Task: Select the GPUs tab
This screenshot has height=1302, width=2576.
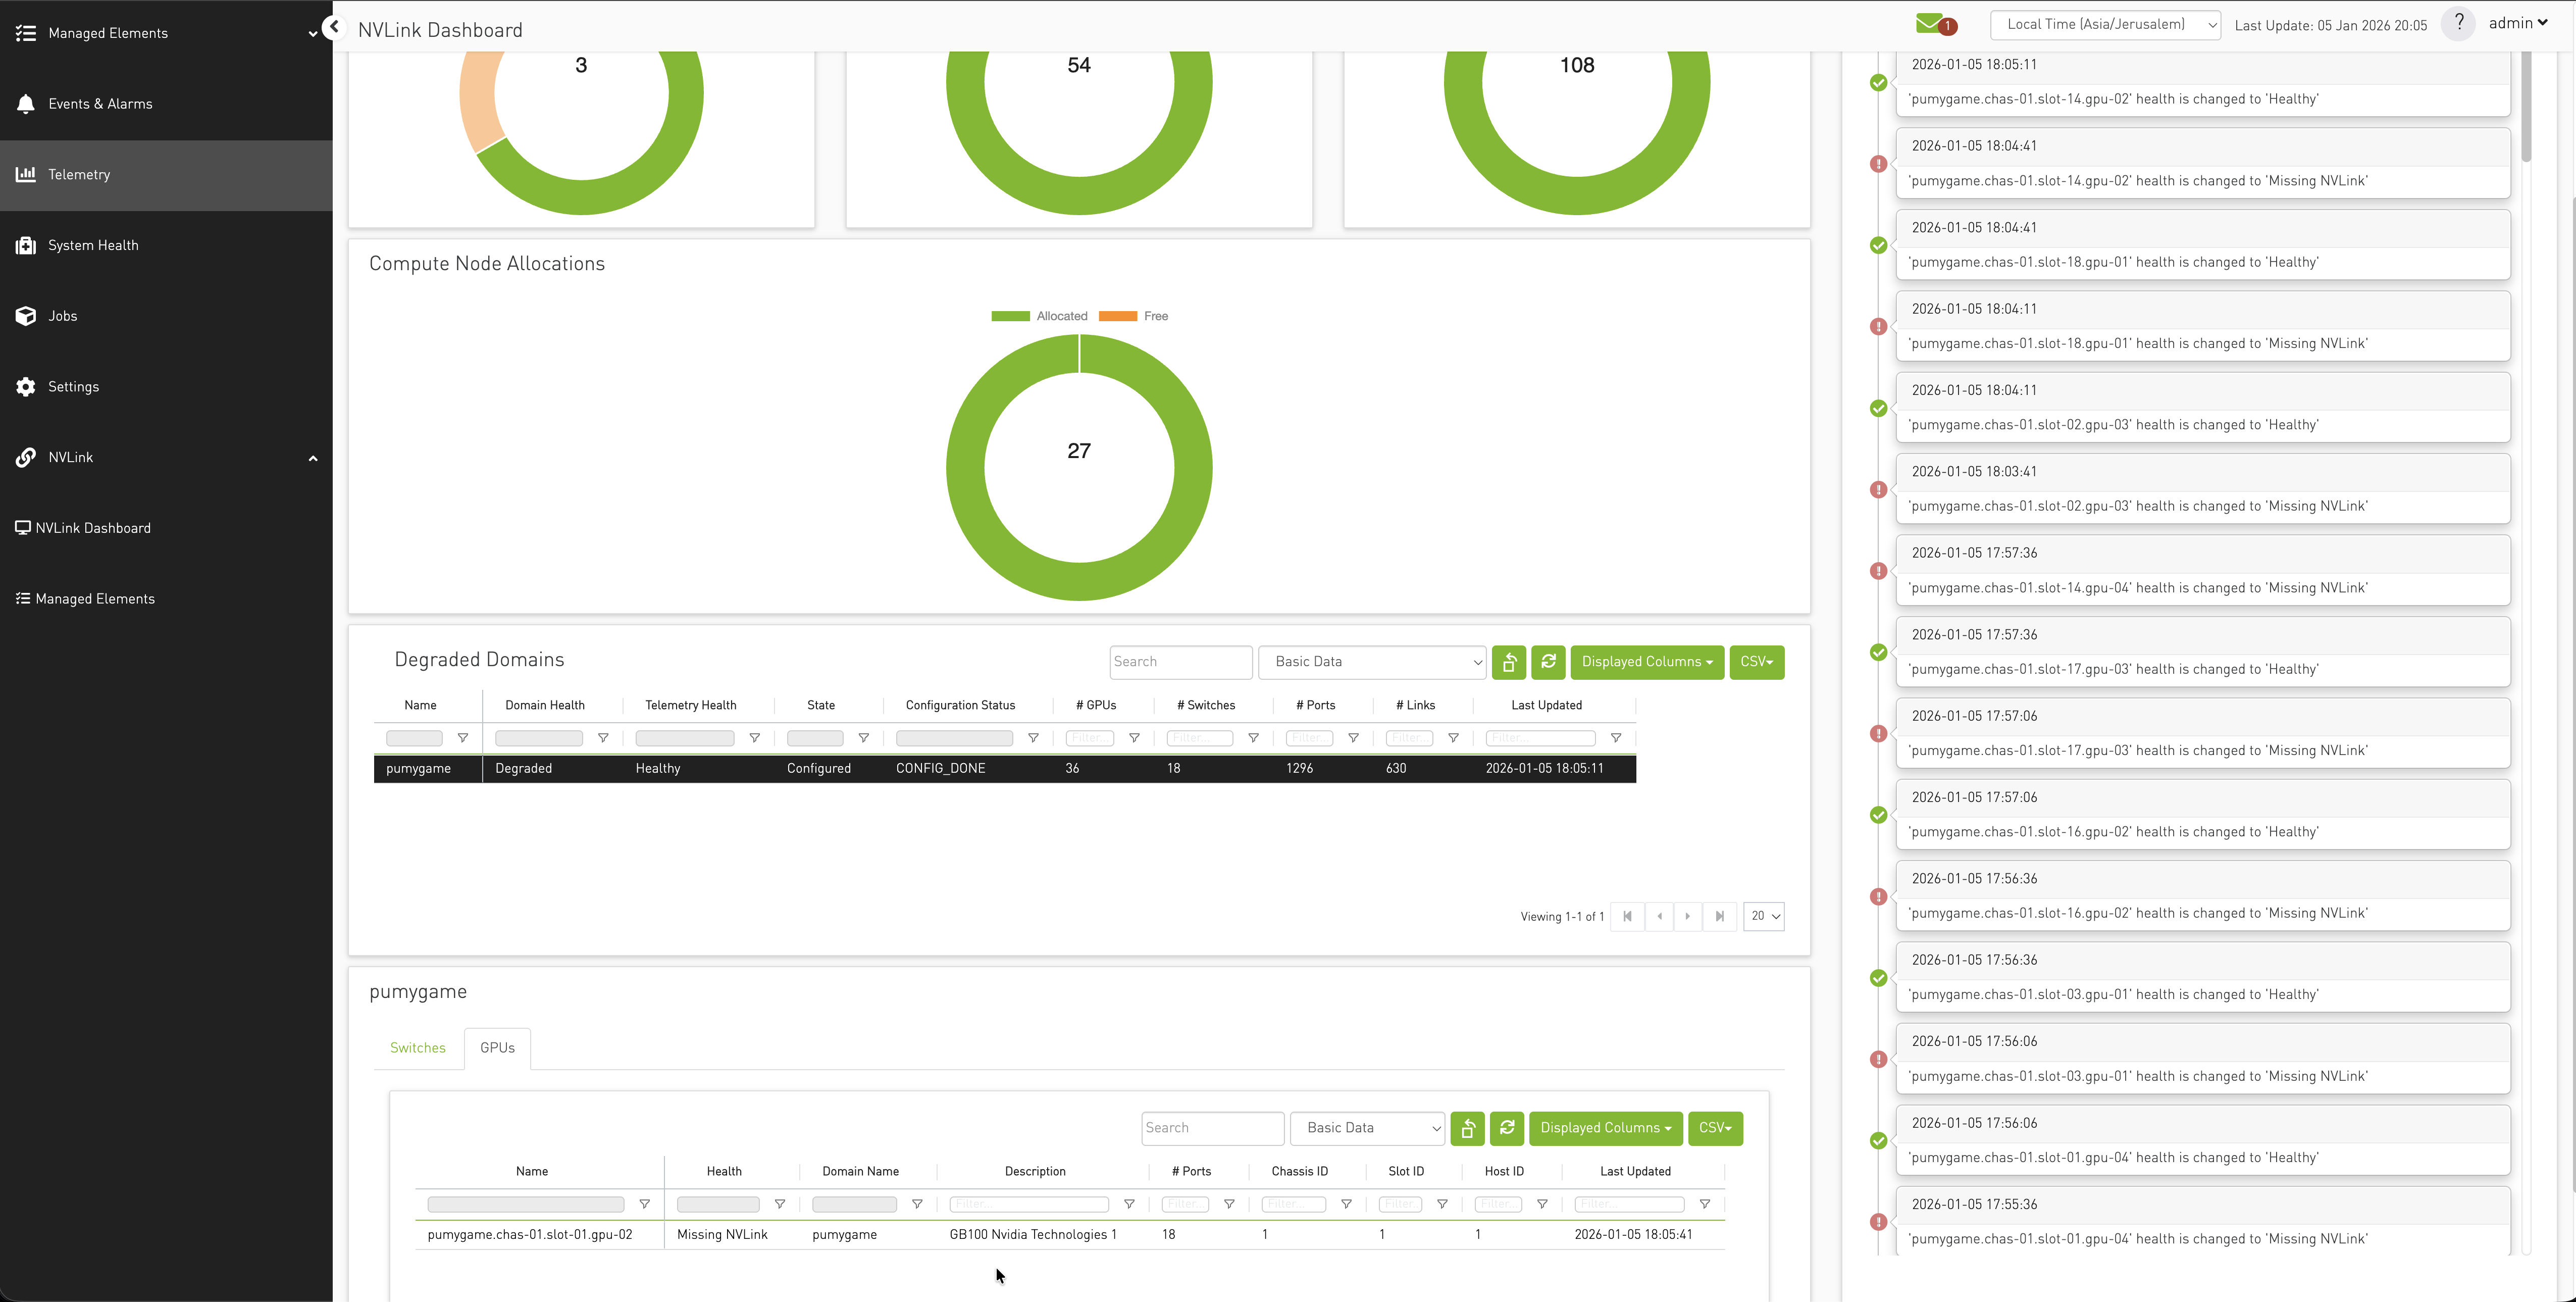Action: tap(497, 1048)
